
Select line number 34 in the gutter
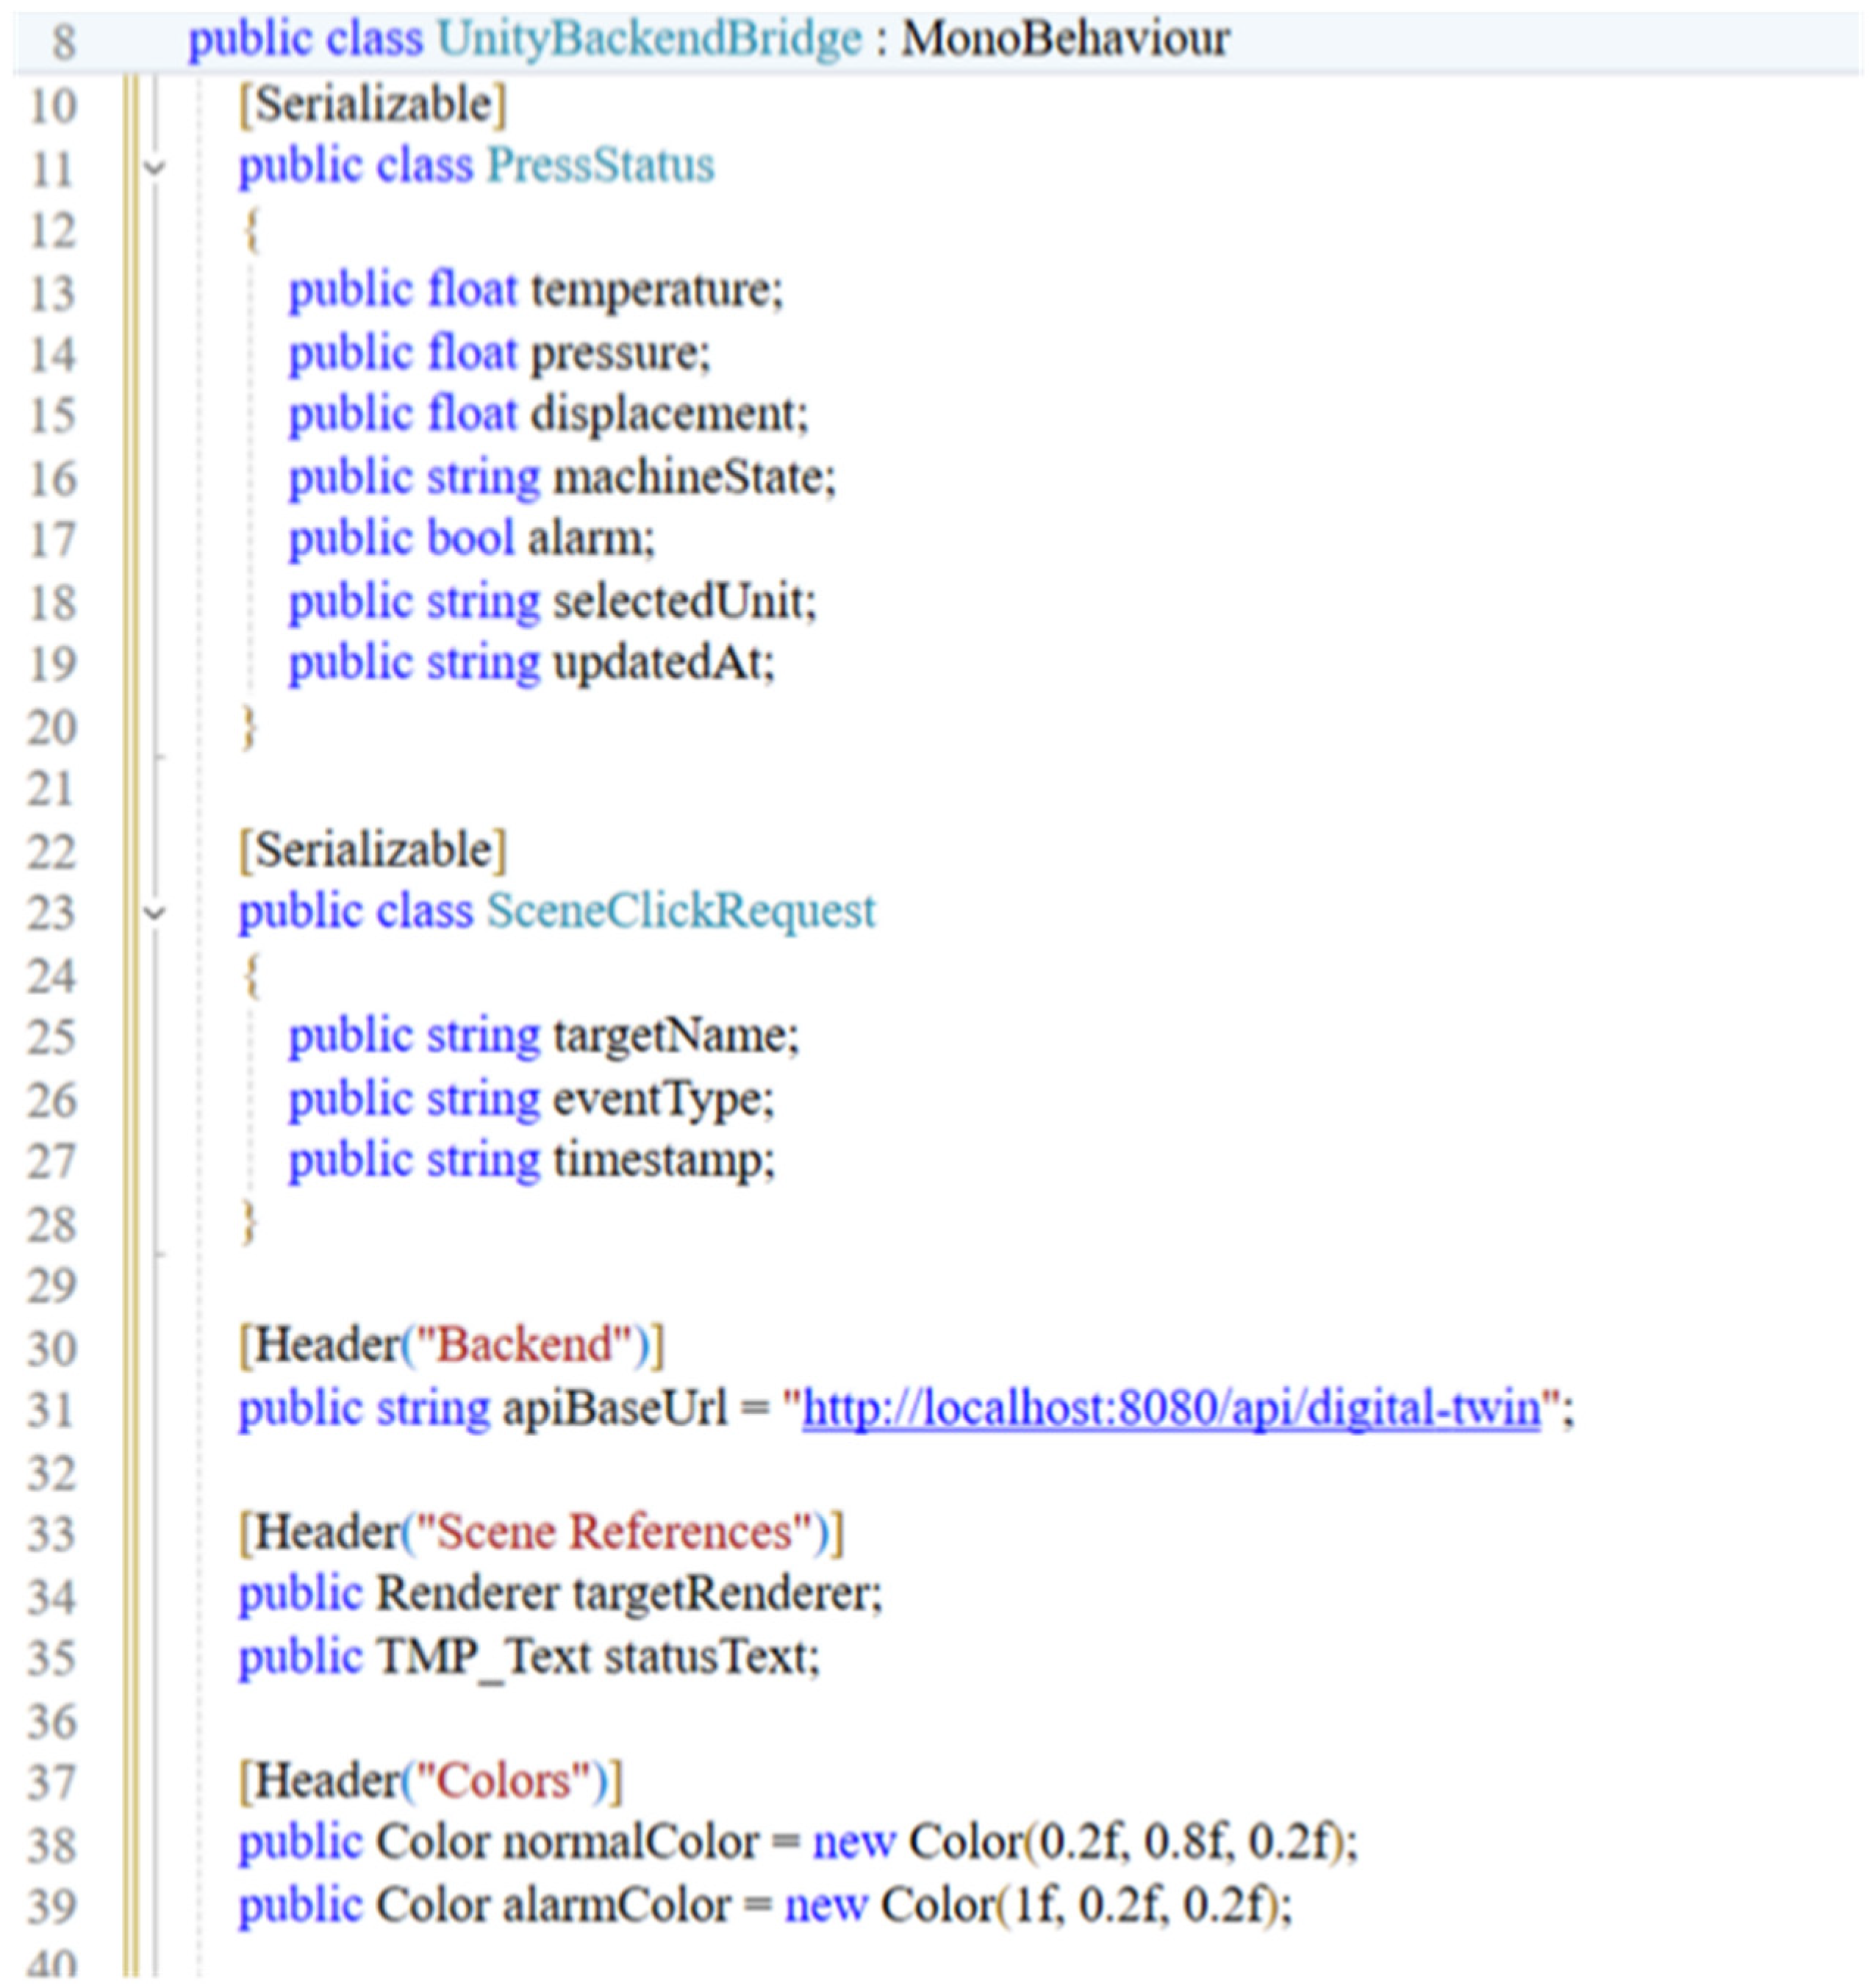(x=52, y=1597)
